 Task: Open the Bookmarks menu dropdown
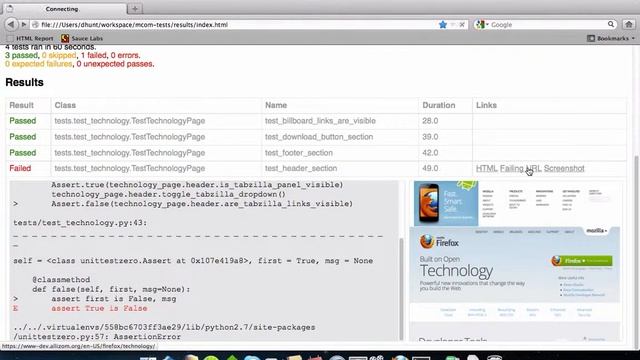point(611,38)
